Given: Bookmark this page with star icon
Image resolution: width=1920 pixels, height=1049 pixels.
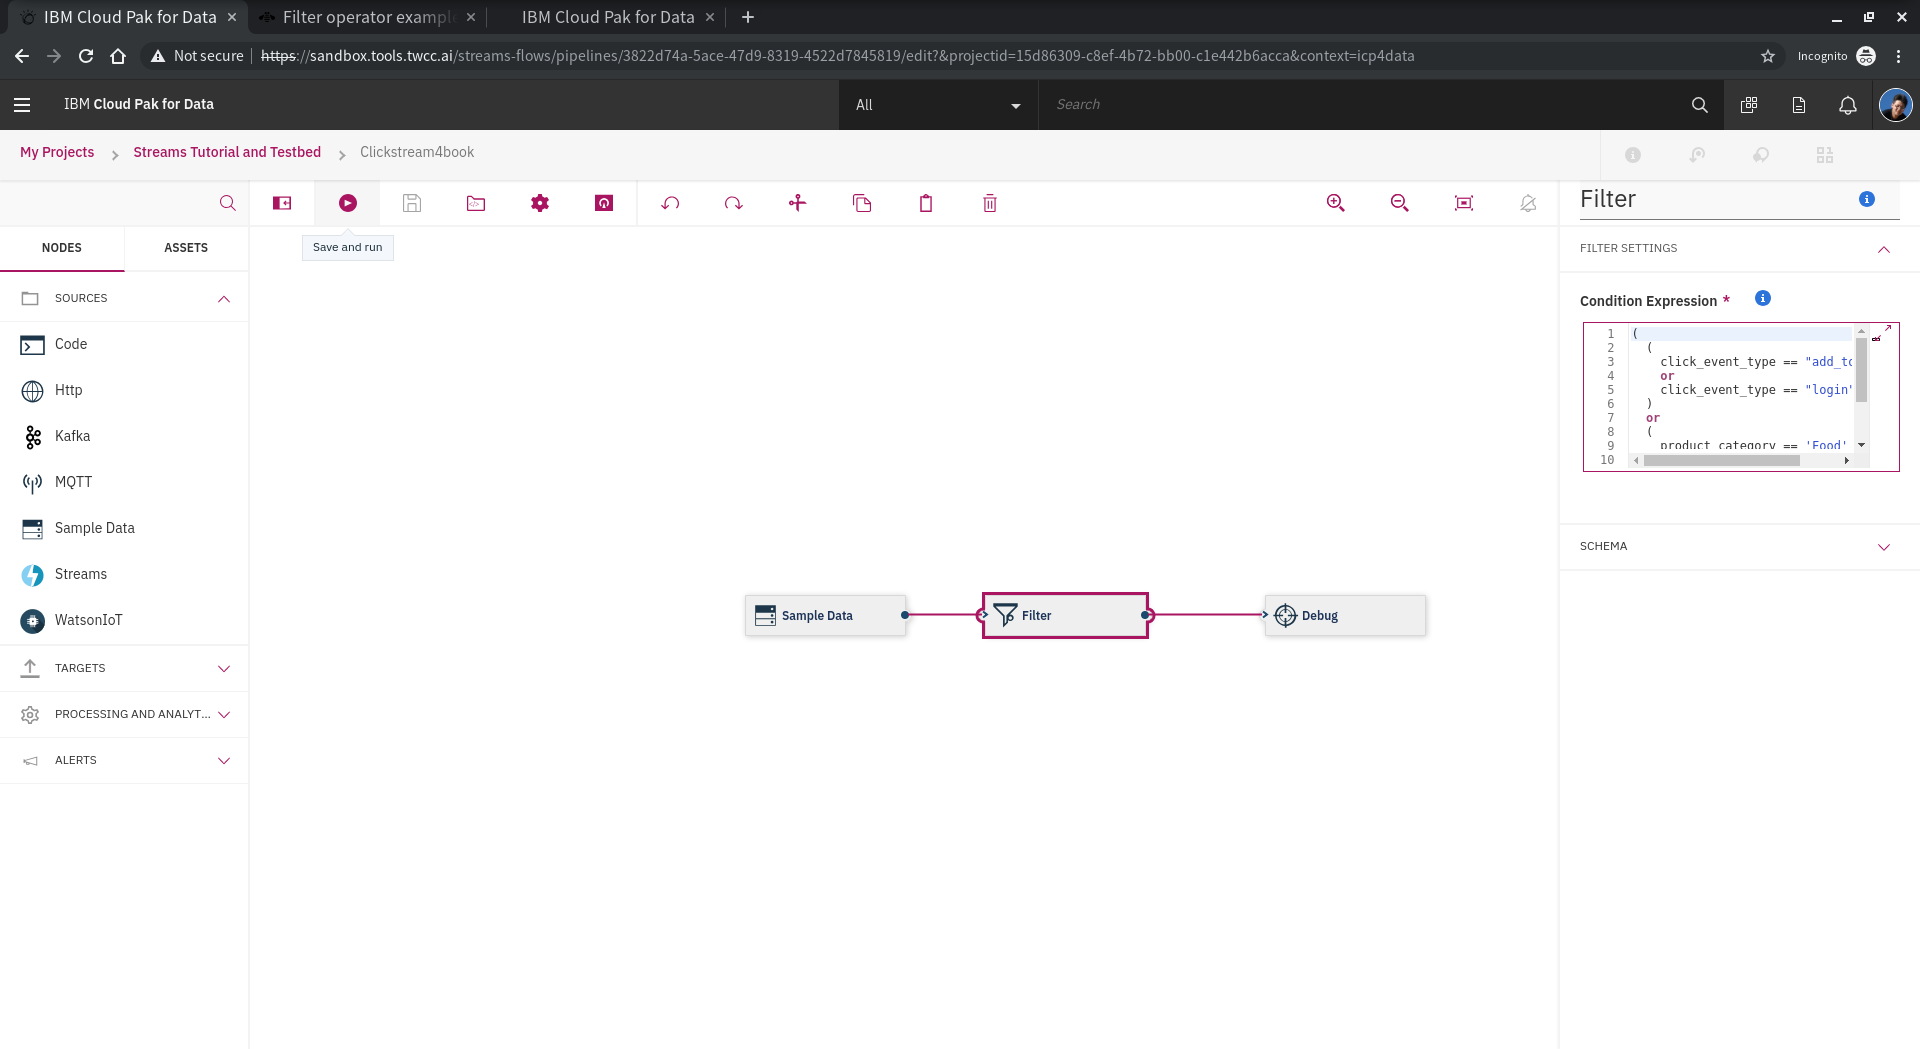Looking at the screenshot, I should click(1768, 56).
